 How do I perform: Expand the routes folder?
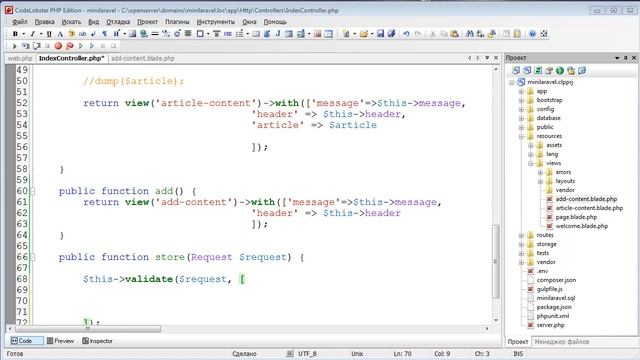(x=521, y=235)
